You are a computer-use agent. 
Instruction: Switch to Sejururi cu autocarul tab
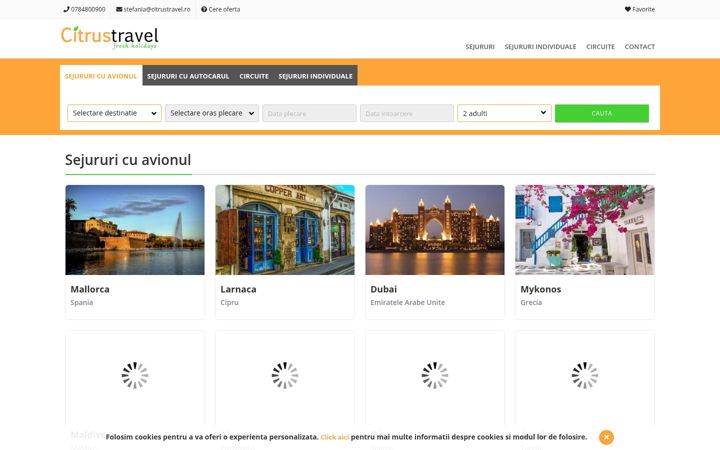tap(188, 76)
